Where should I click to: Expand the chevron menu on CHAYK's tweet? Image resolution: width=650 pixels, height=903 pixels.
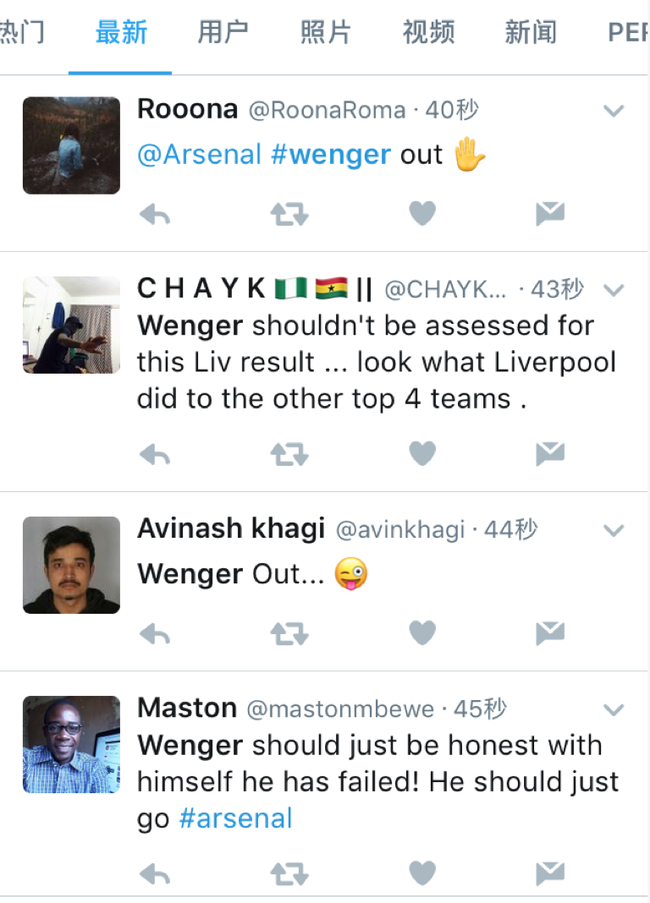click(x=613, y=291)
